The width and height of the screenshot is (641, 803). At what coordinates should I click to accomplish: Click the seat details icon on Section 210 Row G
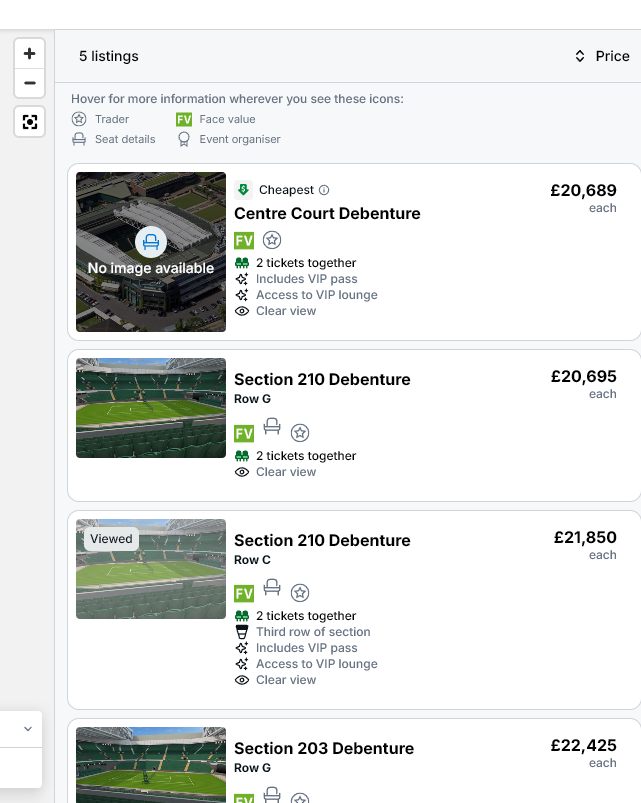tap(272, 427)
